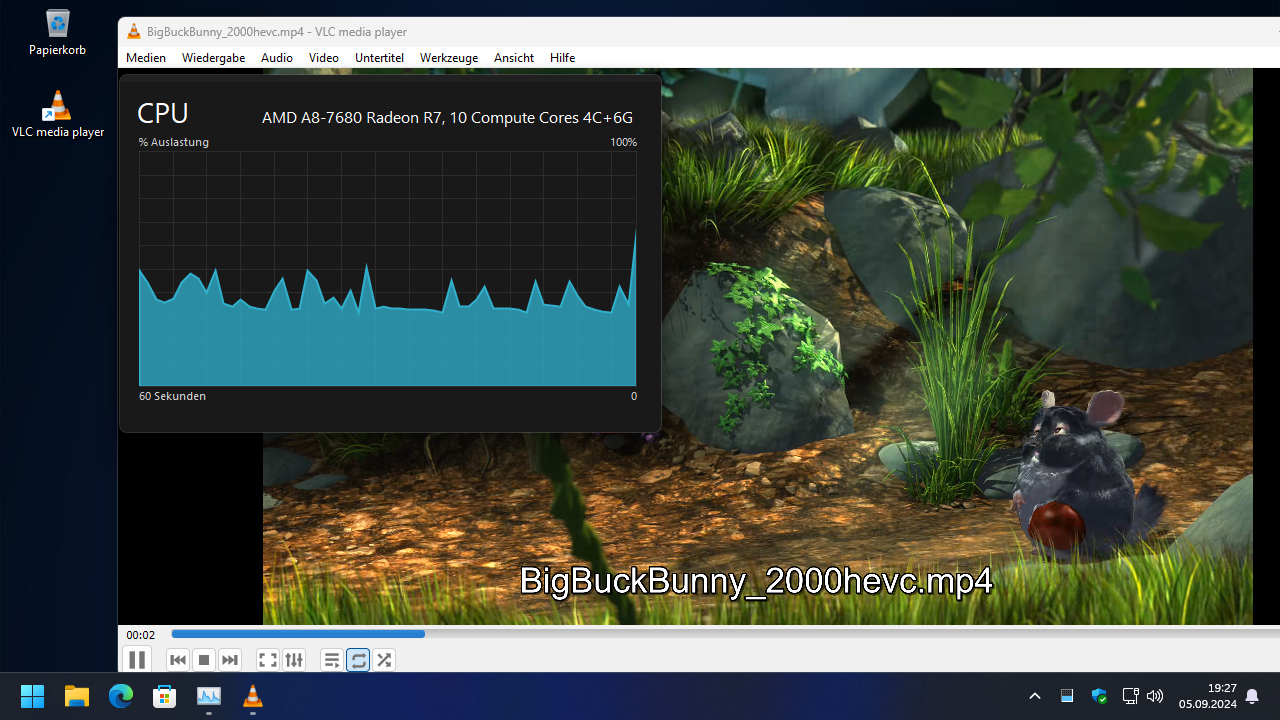Open the fullscreen mode icon
Screen dimensions: 1280x720
(267, 659)
